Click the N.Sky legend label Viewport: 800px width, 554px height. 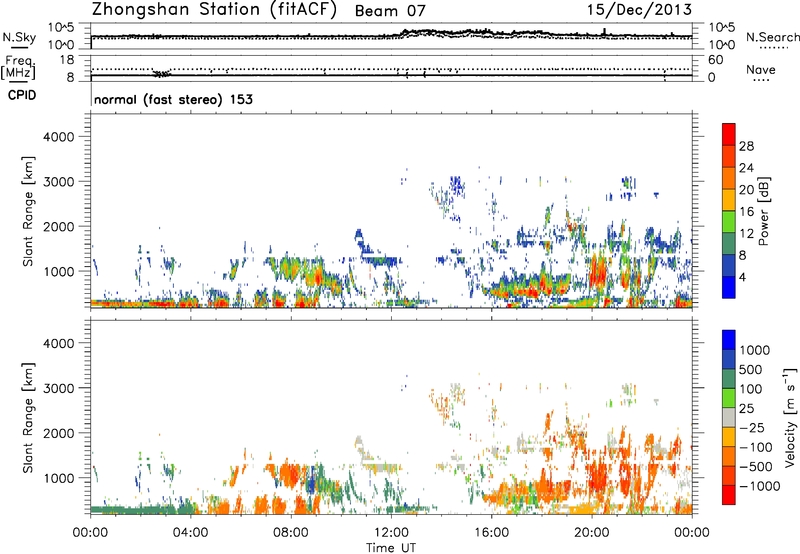(19, 37)
